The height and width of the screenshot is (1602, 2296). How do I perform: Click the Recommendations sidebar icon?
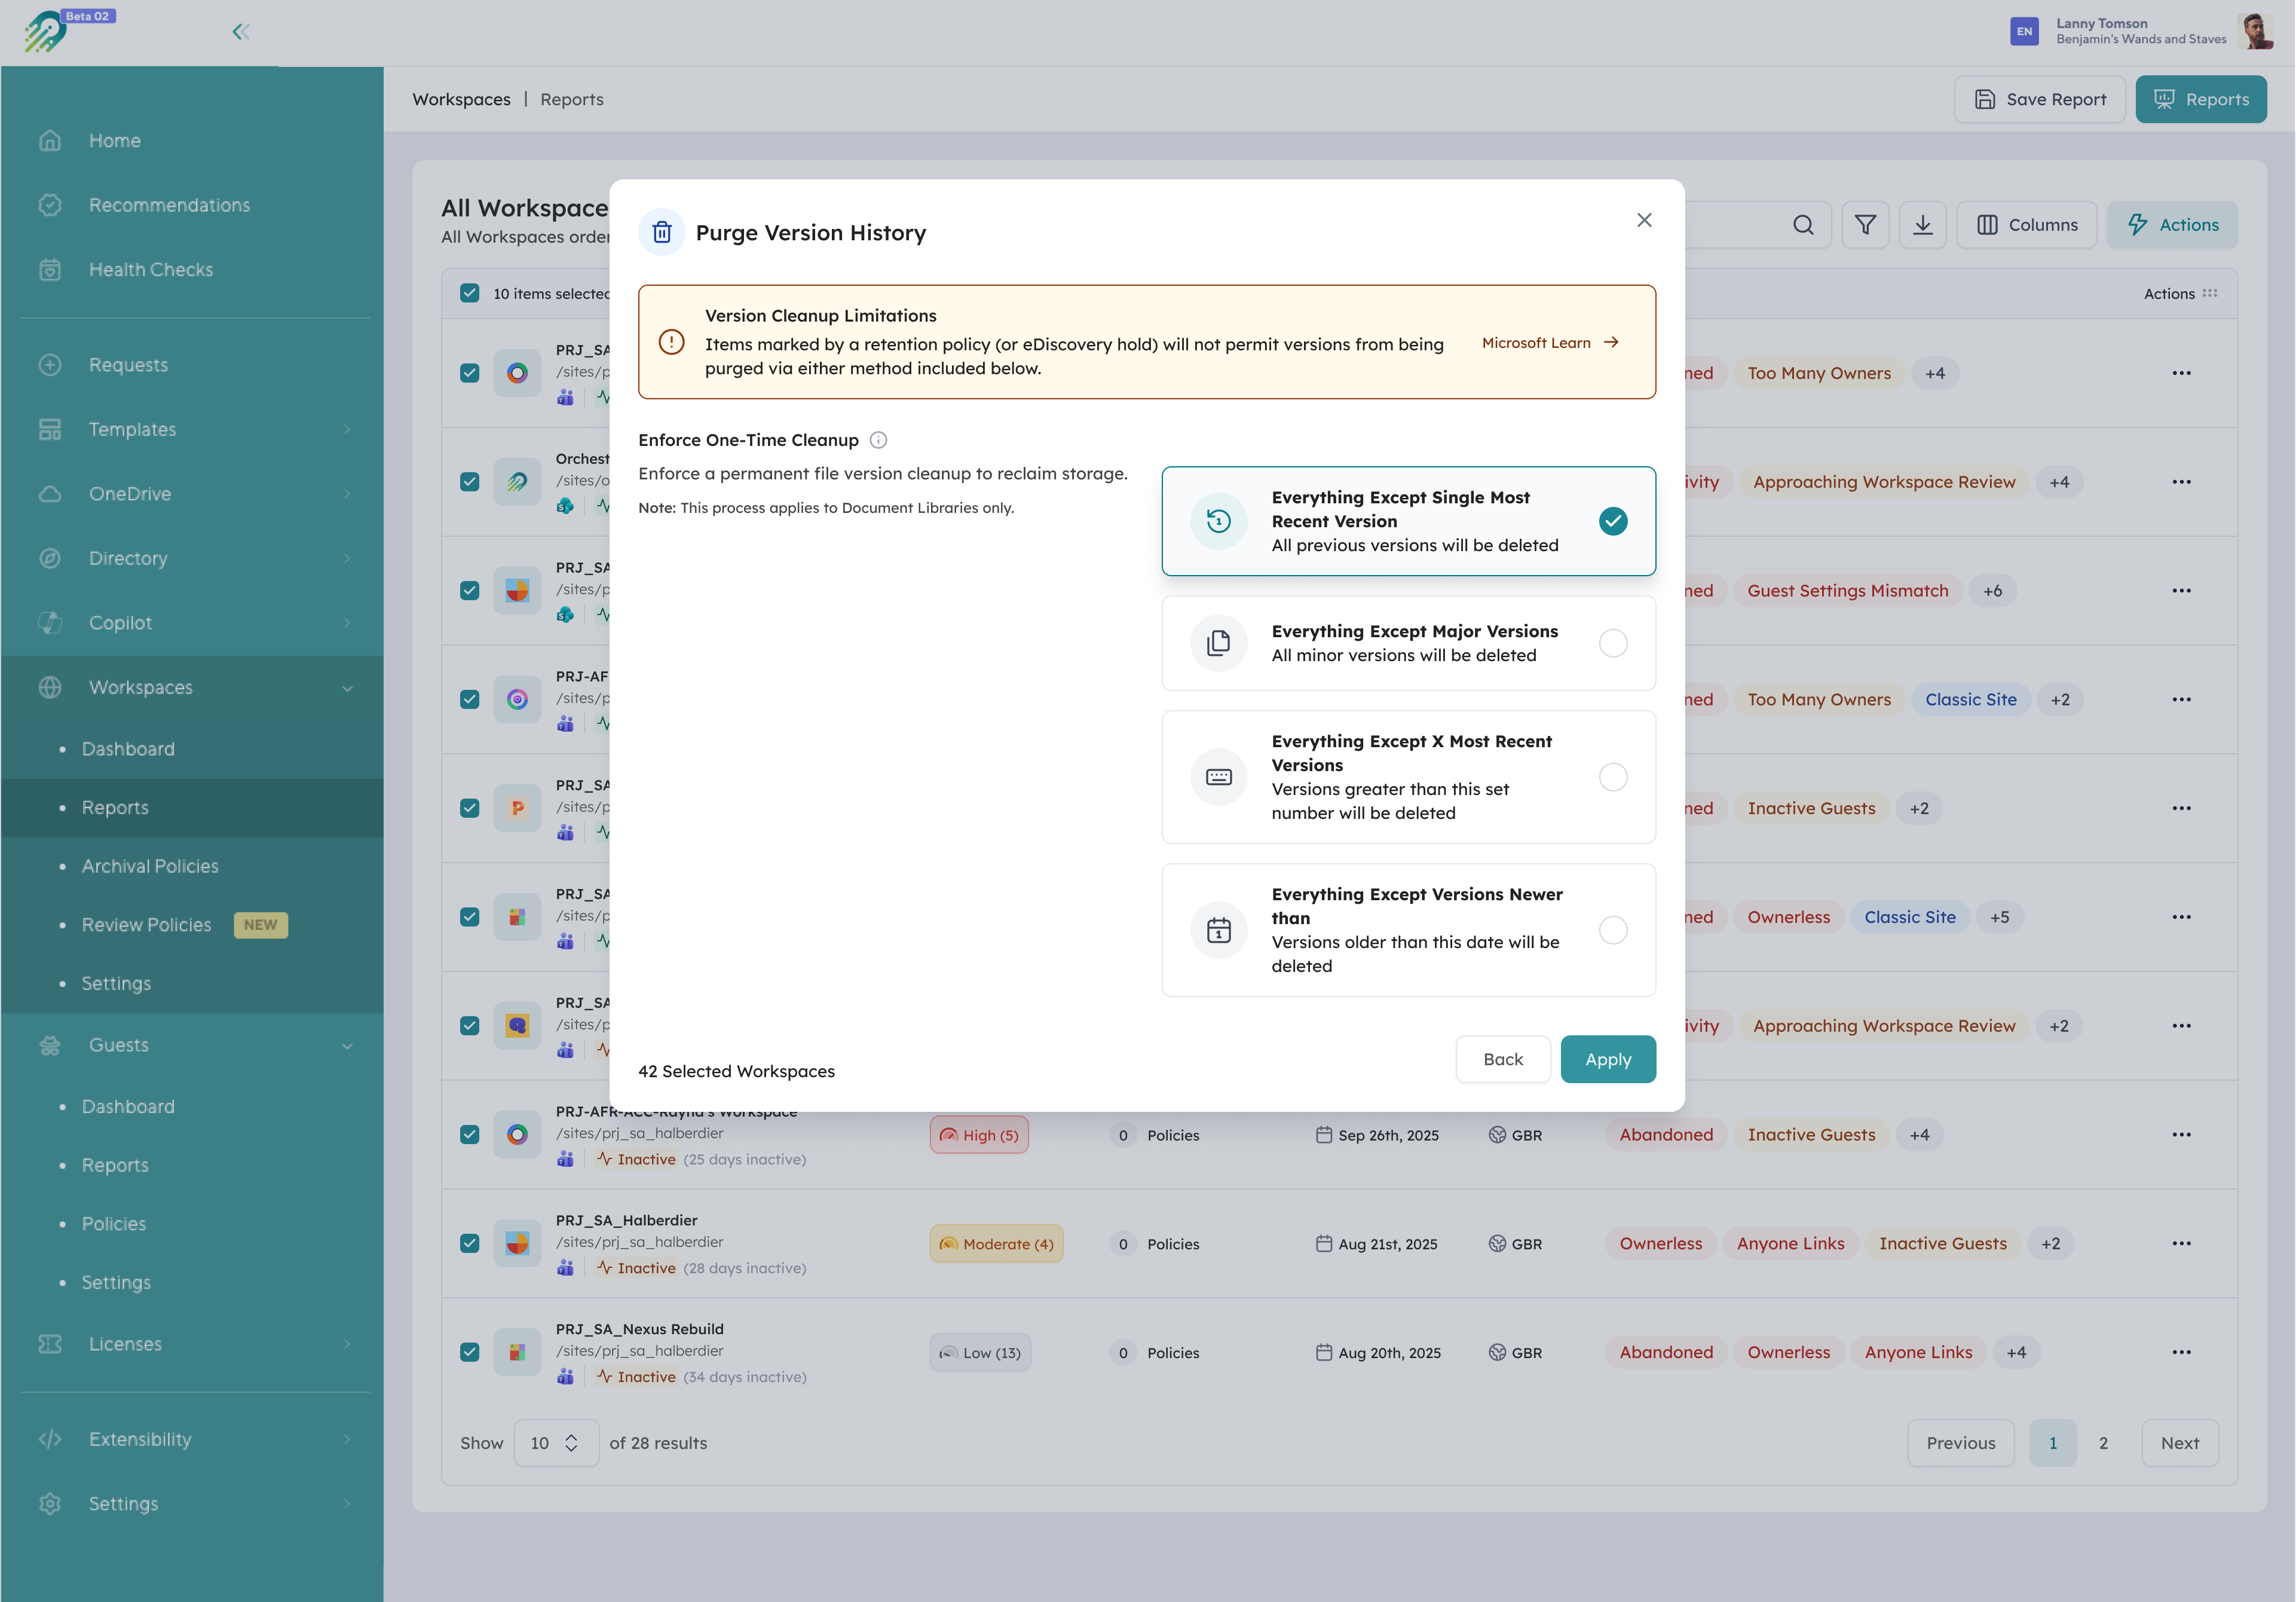[x=50, y=205]
